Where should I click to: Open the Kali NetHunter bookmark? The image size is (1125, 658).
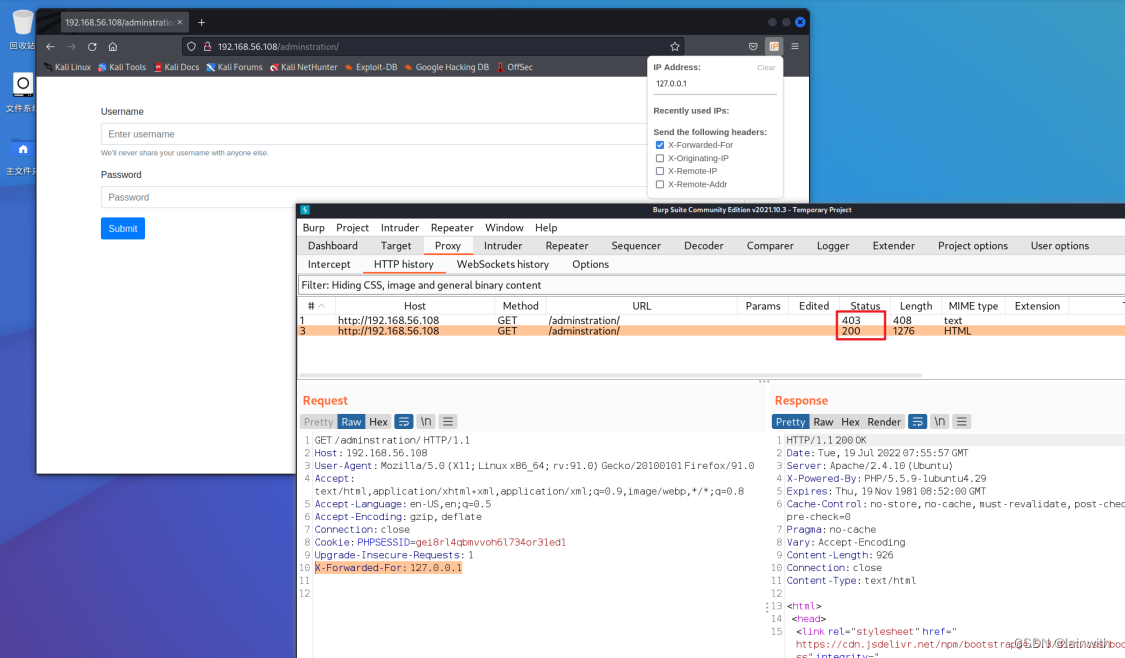point(303,67)
